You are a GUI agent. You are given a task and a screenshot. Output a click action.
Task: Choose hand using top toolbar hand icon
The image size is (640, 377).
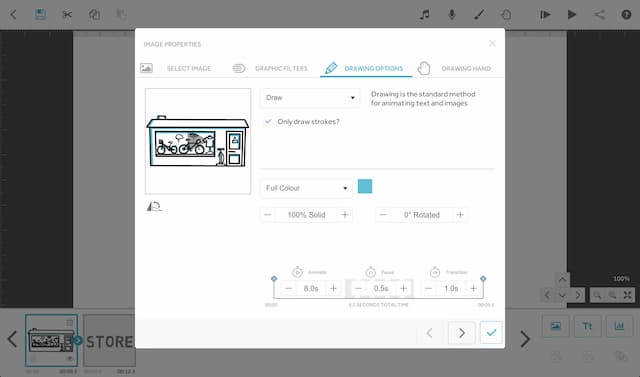506,15
